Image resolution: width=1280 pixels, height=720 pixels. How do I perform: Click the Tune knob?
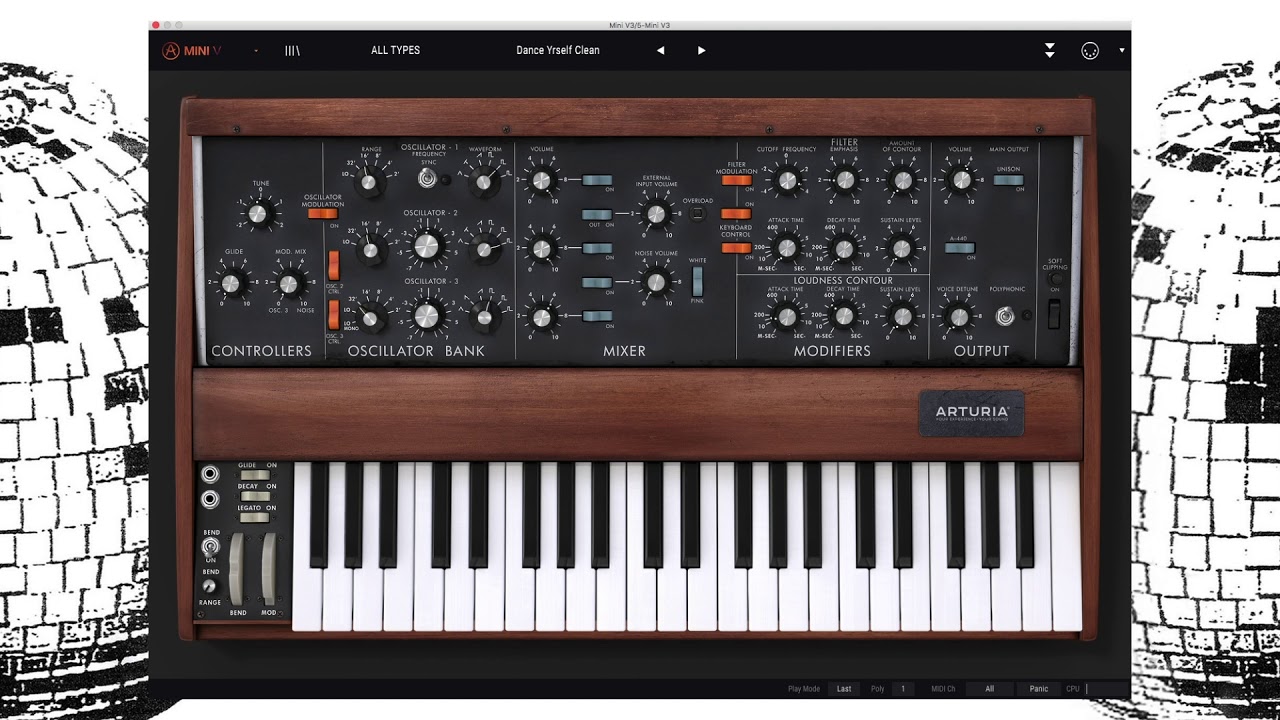(x=259, y=213)
